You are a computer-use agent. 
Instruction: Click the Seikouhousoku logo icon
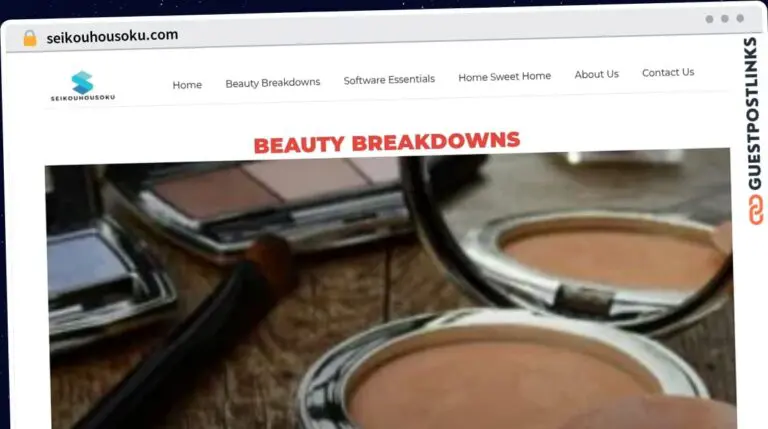pos(82,82)
